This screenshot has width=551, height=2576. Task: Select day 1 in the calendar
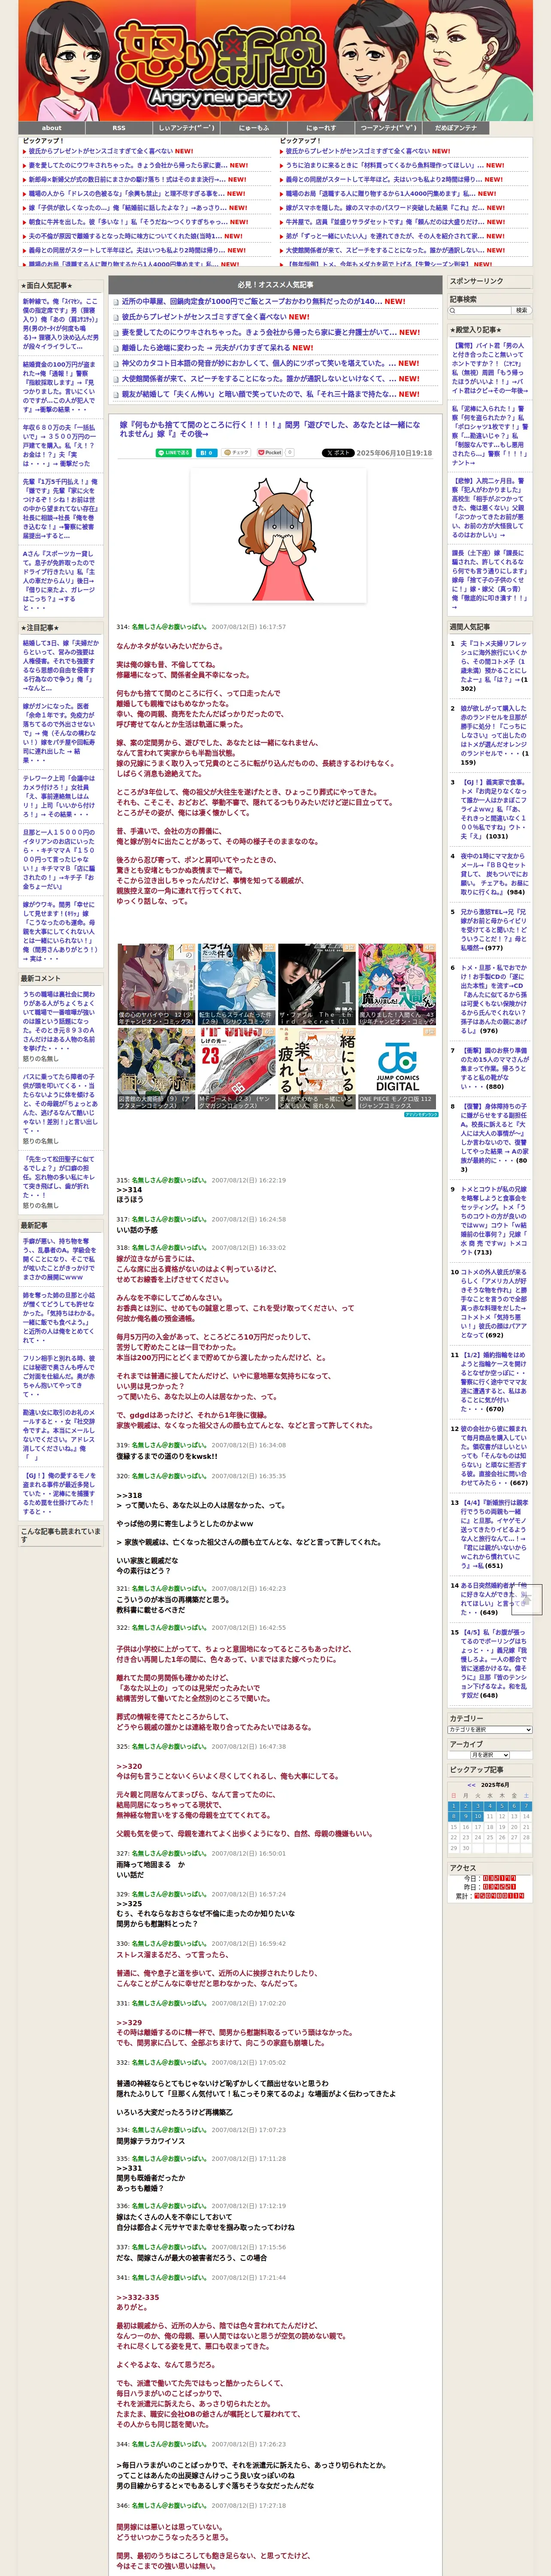[454, 1806]
